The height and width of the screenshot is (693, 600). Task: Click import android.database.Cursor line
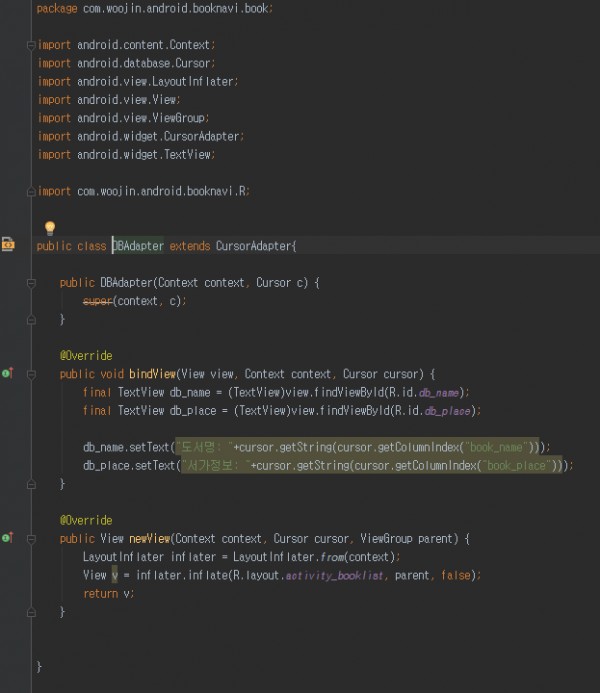(x=126, y=63)
